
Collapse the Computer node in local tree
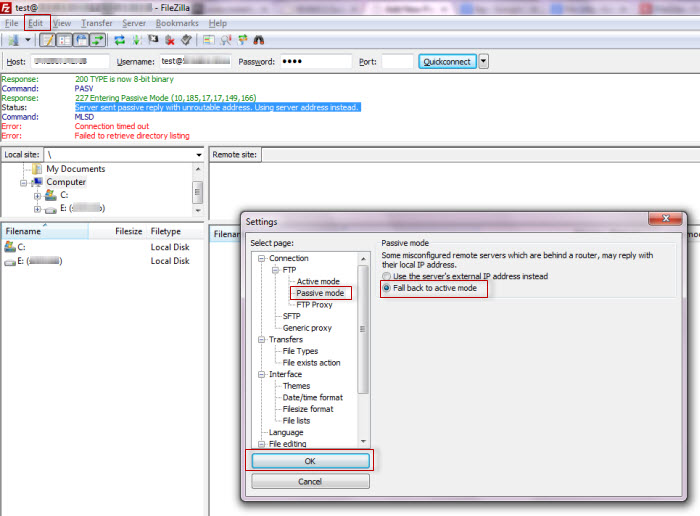point(23,183)
